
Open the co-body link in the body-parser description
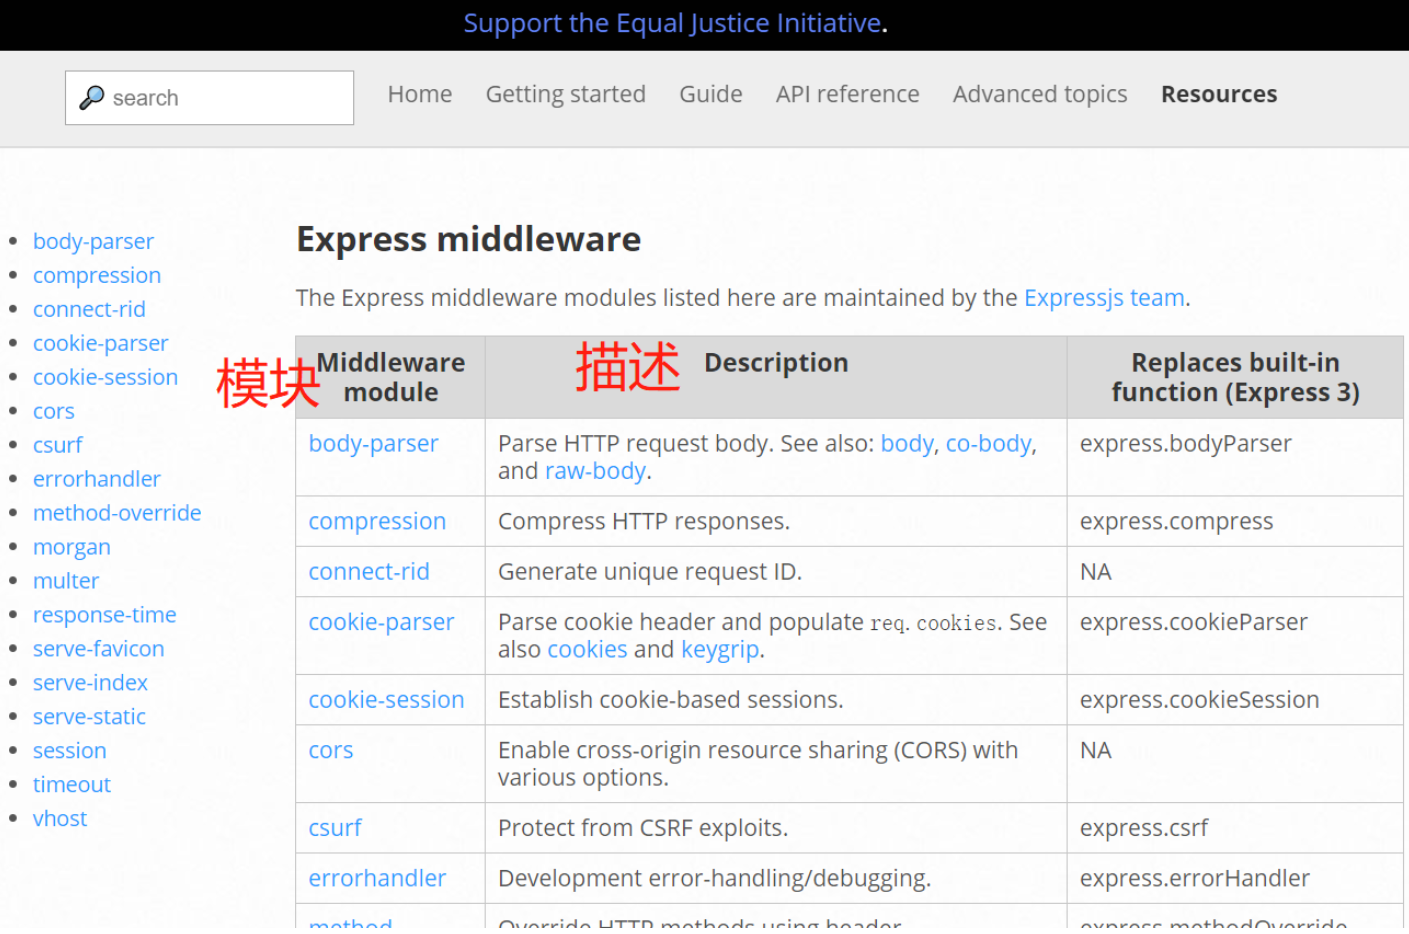click(x=988, y=443)
